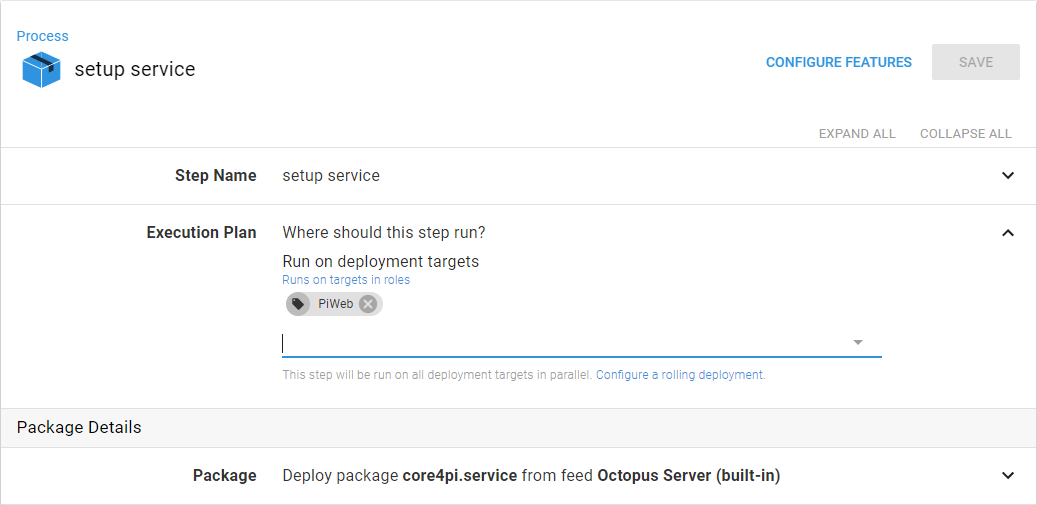Go back via the Process breadcrumb link
1037x505 pixels.
pos(43,36)
